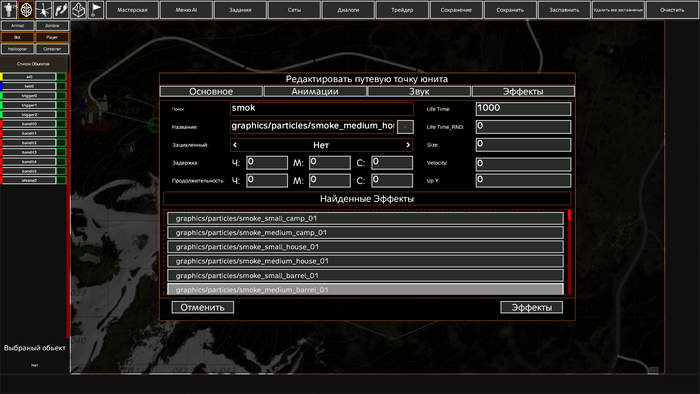Click the Задержка minutes field
Viewport: 700px width, 394px height.
(330, 162)
